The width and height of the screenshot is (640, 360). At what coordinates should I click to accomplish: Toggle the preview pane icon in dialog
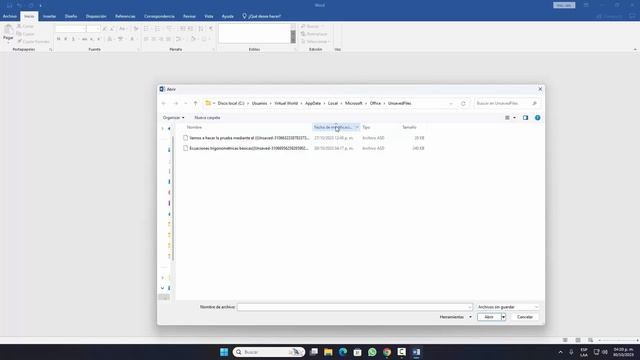525,118
